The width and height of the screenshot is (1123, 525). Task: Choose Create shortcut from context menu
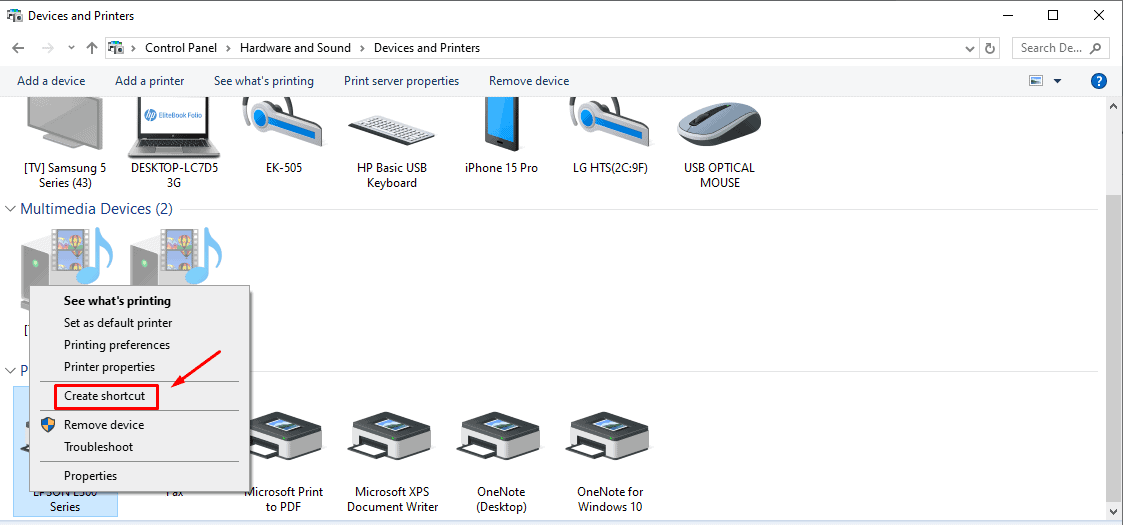click(x=105, y=396)
